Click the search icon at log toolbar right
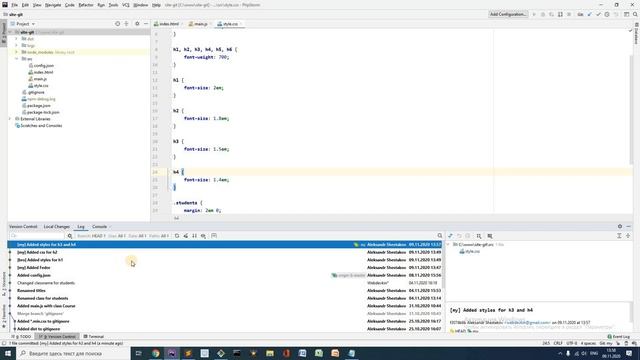Screen dimensions: 640x360 (x=440, y=236)
